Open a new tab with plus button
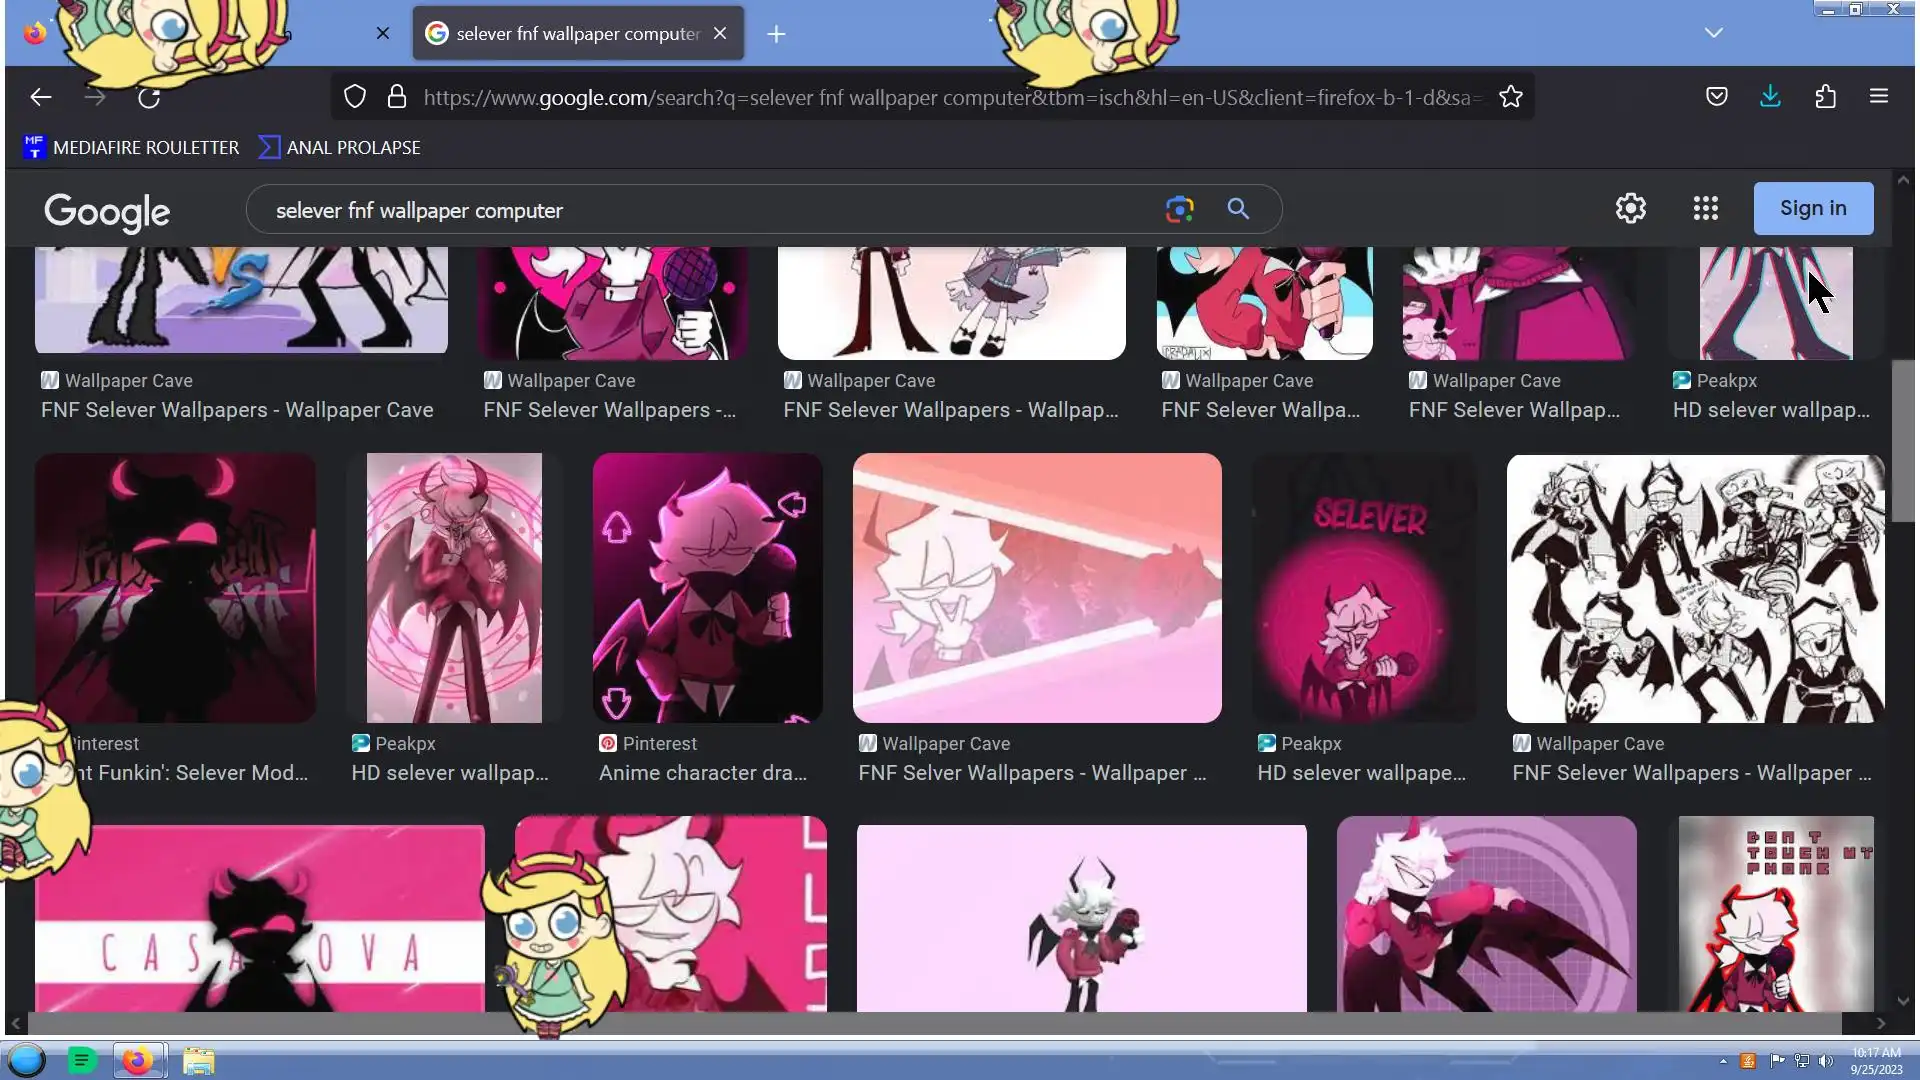This screenshot has width=1920, height=1080. [776, 34]
